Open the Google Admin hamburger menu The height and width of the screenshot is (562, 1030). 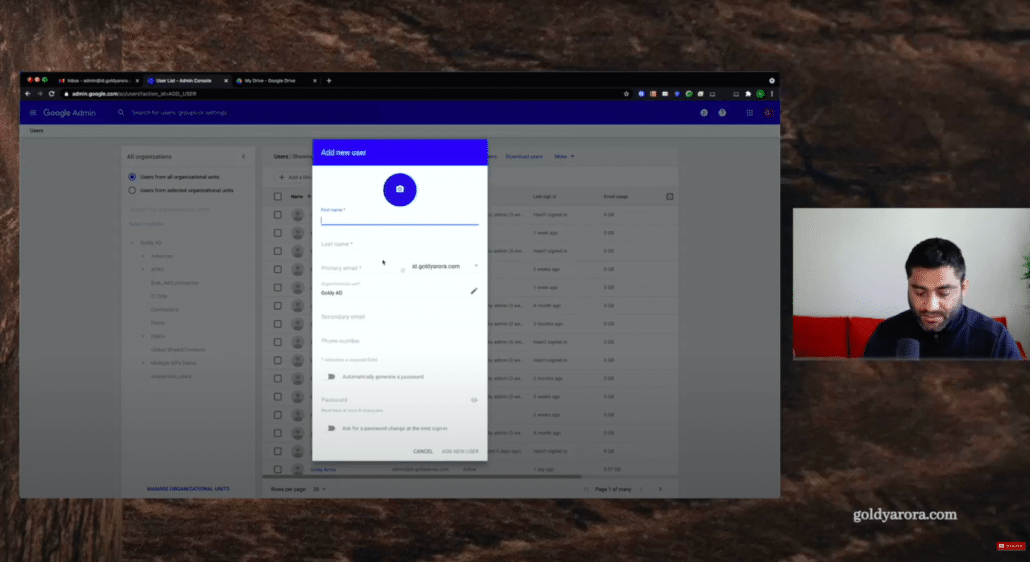click(33, 113)
